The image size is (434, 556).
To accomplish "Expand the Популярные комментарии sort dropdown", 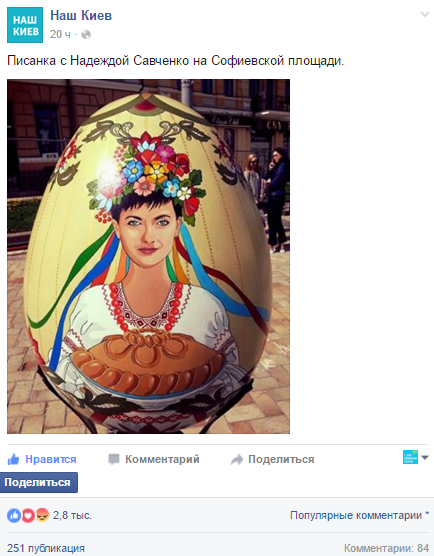I will (359, 515).
